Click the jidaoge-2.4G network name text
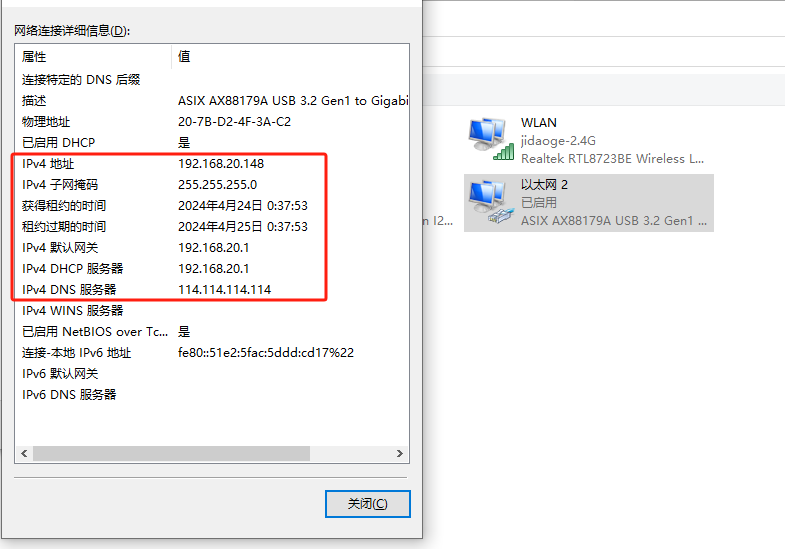 tap(558, 141)
